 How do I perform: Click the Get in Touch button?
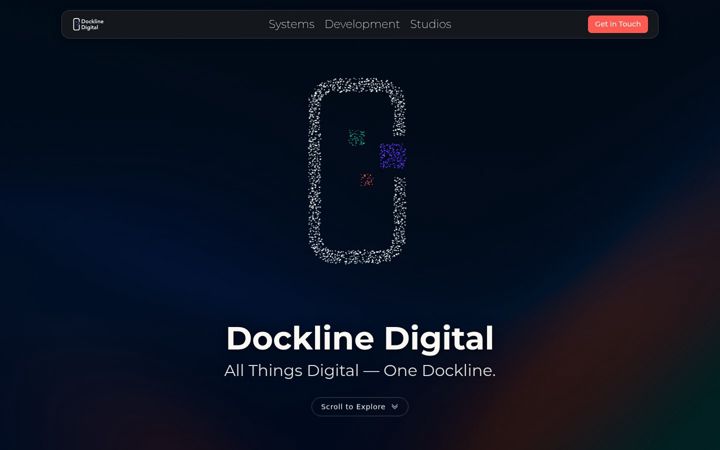click(x=618, y=24)
